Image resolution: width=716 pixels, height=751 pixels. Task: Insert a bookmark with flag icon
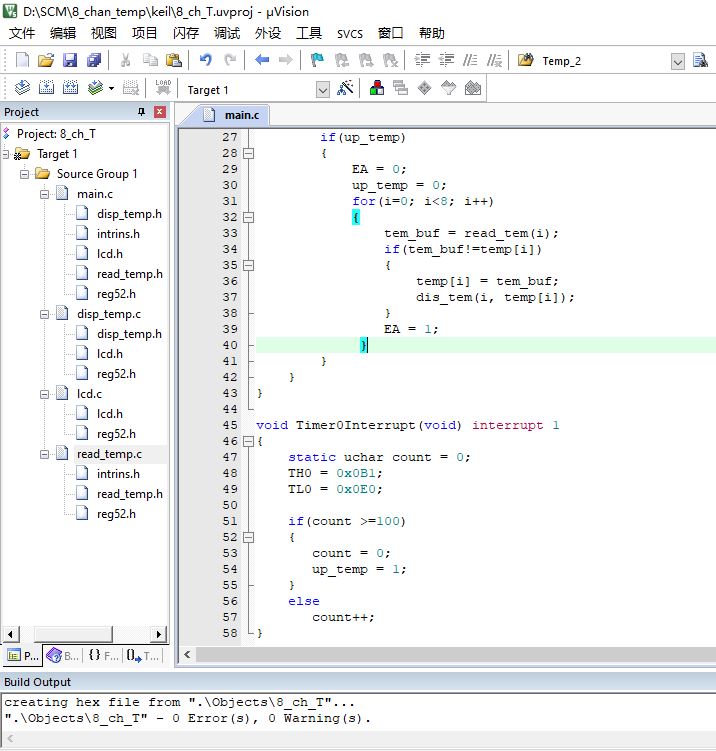[317, 60]
